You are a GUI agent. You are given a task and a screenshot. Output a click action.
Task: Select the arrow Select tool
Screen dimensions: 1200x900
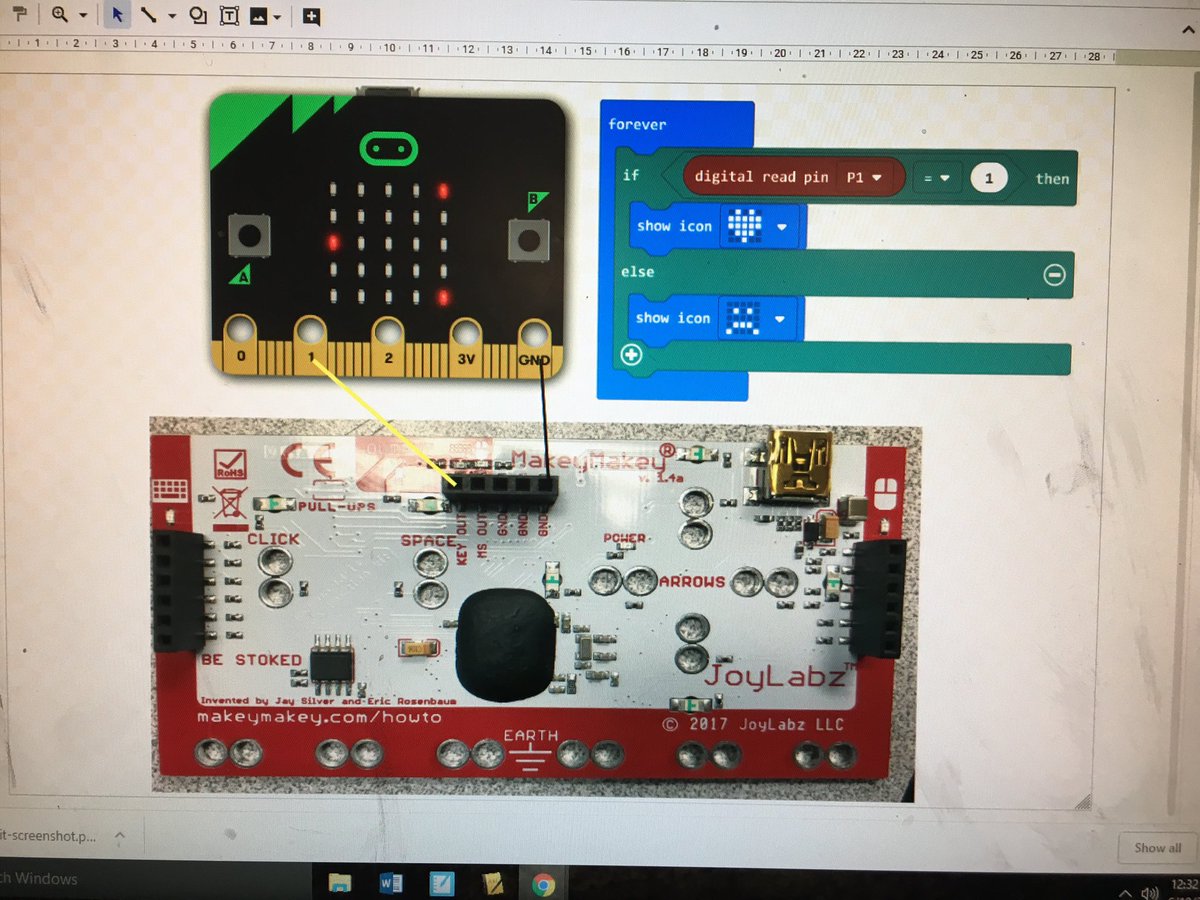[x=117, y=15]
